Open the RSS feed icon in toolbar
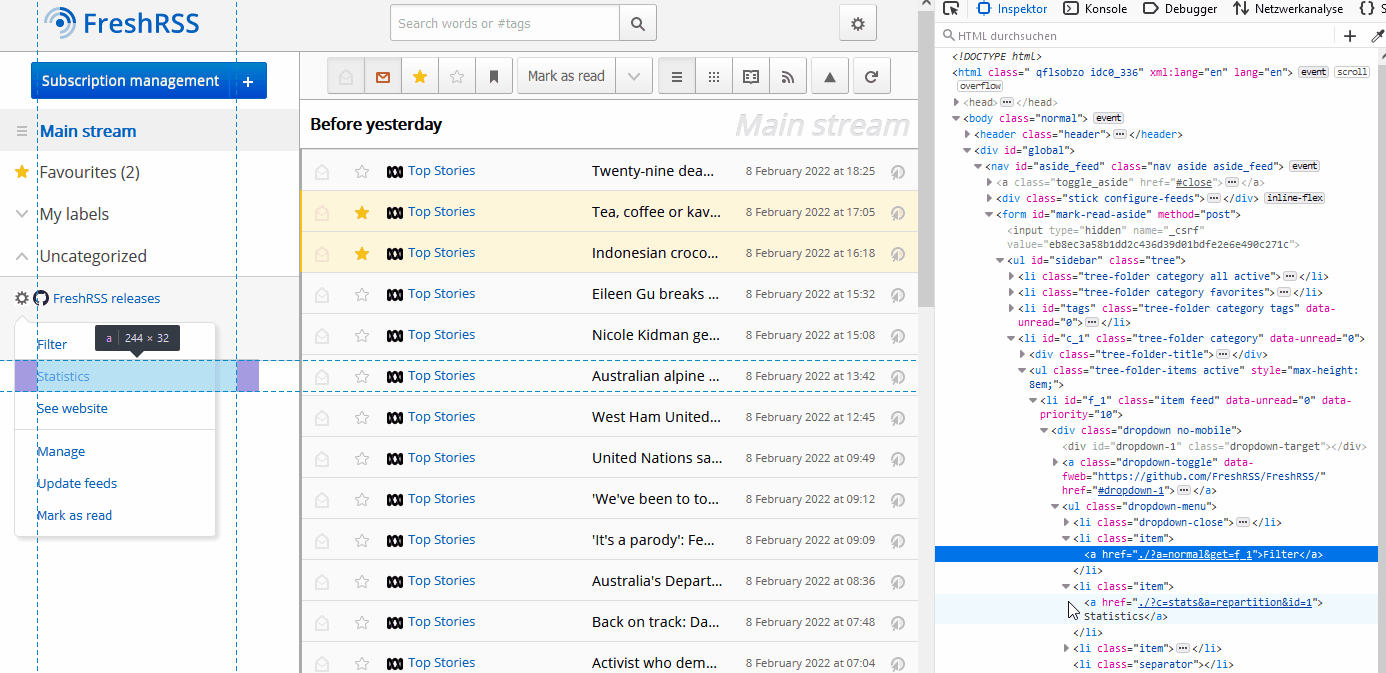This screenshot has height=673, width=1386. coord(788,76)
